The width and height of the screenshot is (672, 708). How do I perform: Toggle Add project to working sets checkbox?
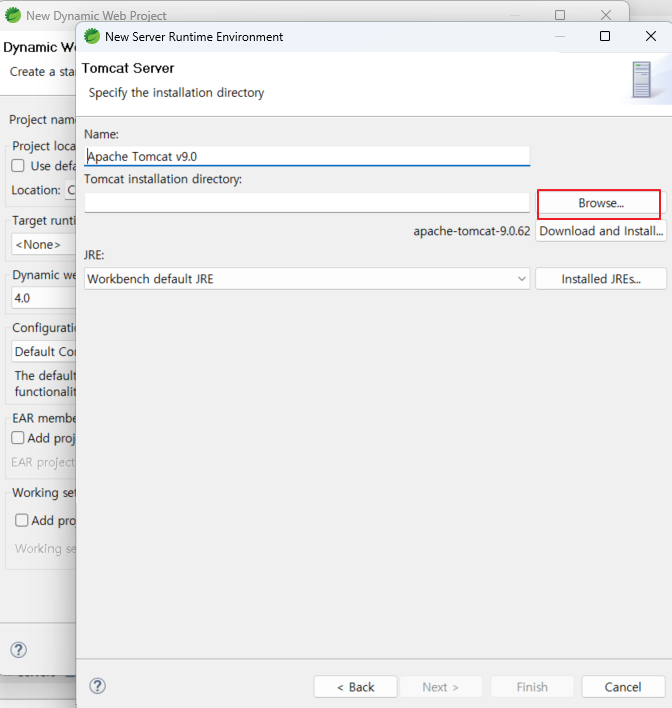coord(21,520)
